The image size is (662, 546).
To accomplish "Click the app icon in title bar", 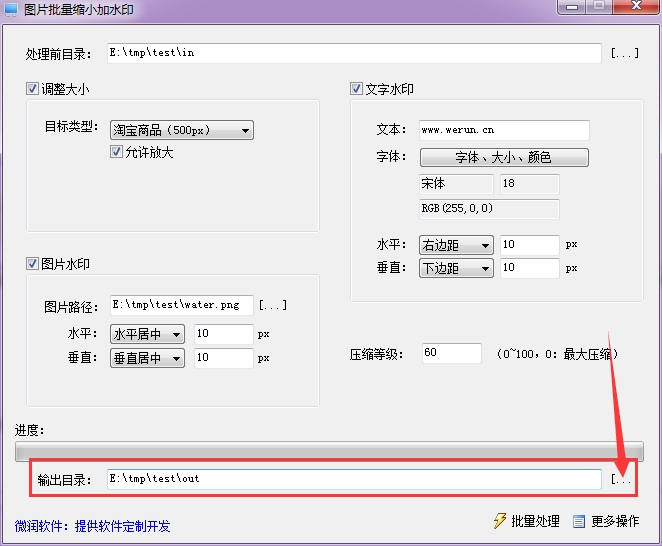I will [11, 9].
